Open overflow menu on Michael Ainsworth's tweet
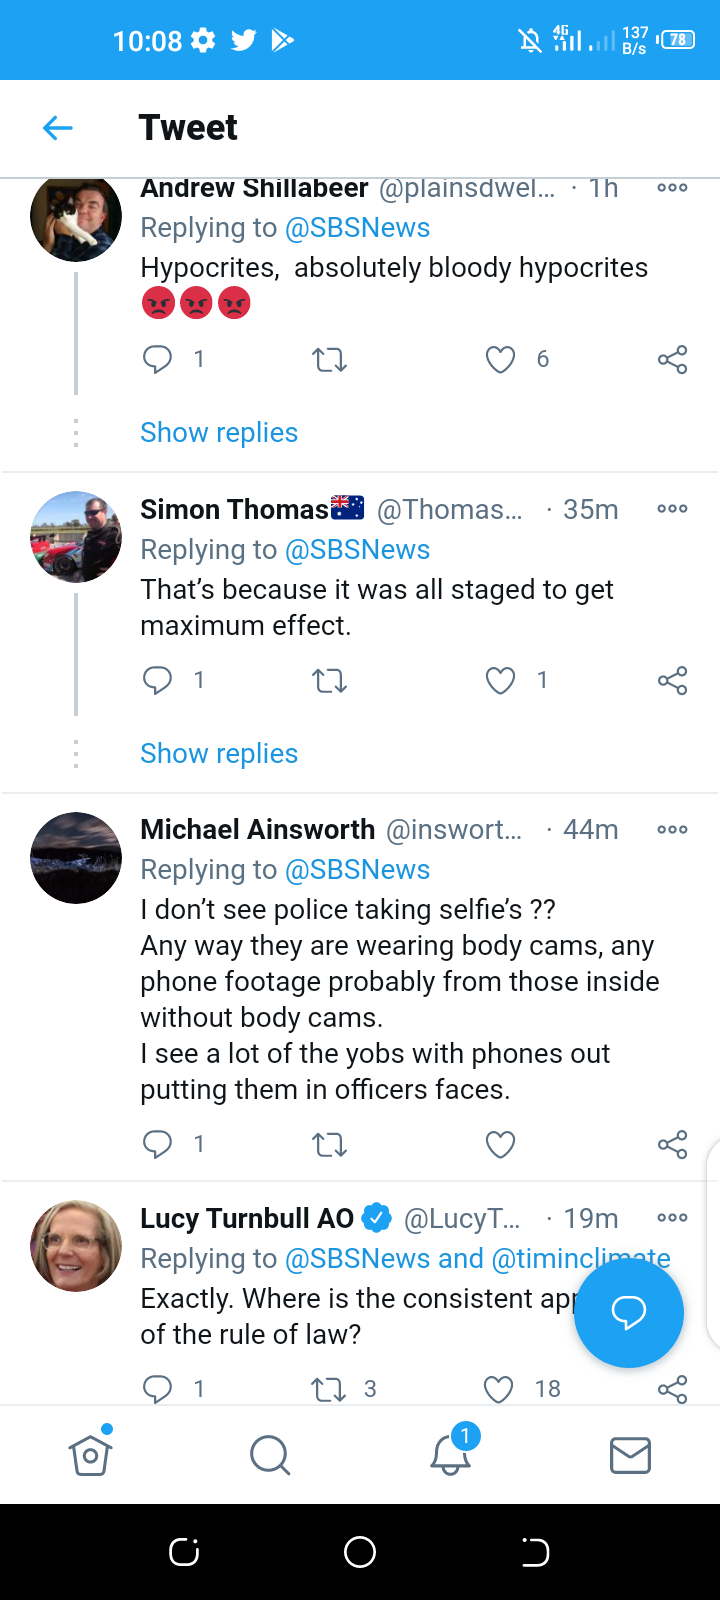Image resolution: width=720 pixels, height=1600 pixels. pyautogui.click(x=672, y=830)
